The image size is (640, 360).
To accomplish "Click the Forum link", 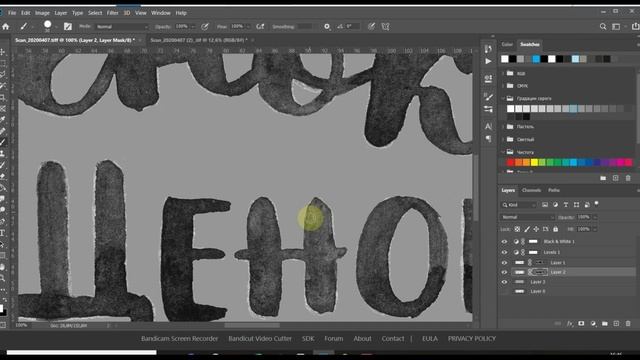I will pyautogui.click(x=333, y=338).
